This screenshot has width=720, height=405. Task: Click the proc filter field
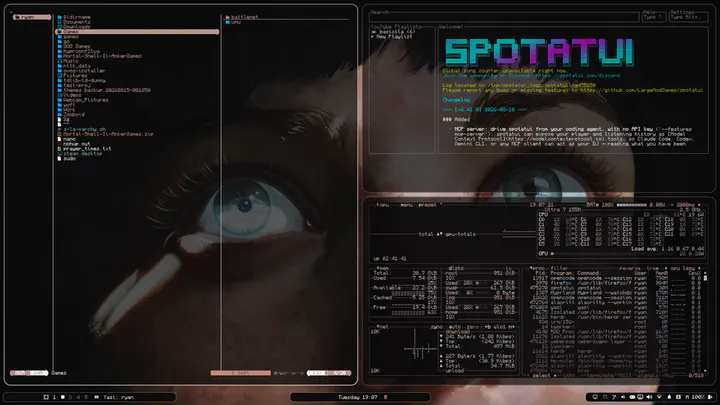[559, 268]
